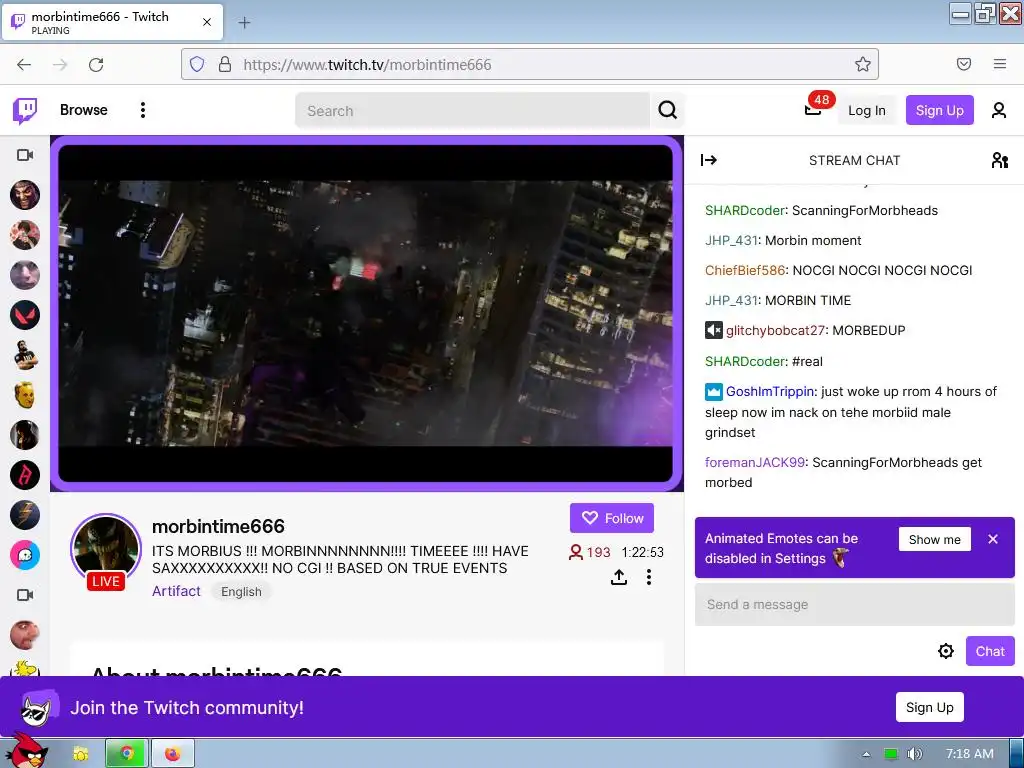Click the site padlock security icon
Viewport: 1024px width, 768px height.
(225, 64)
